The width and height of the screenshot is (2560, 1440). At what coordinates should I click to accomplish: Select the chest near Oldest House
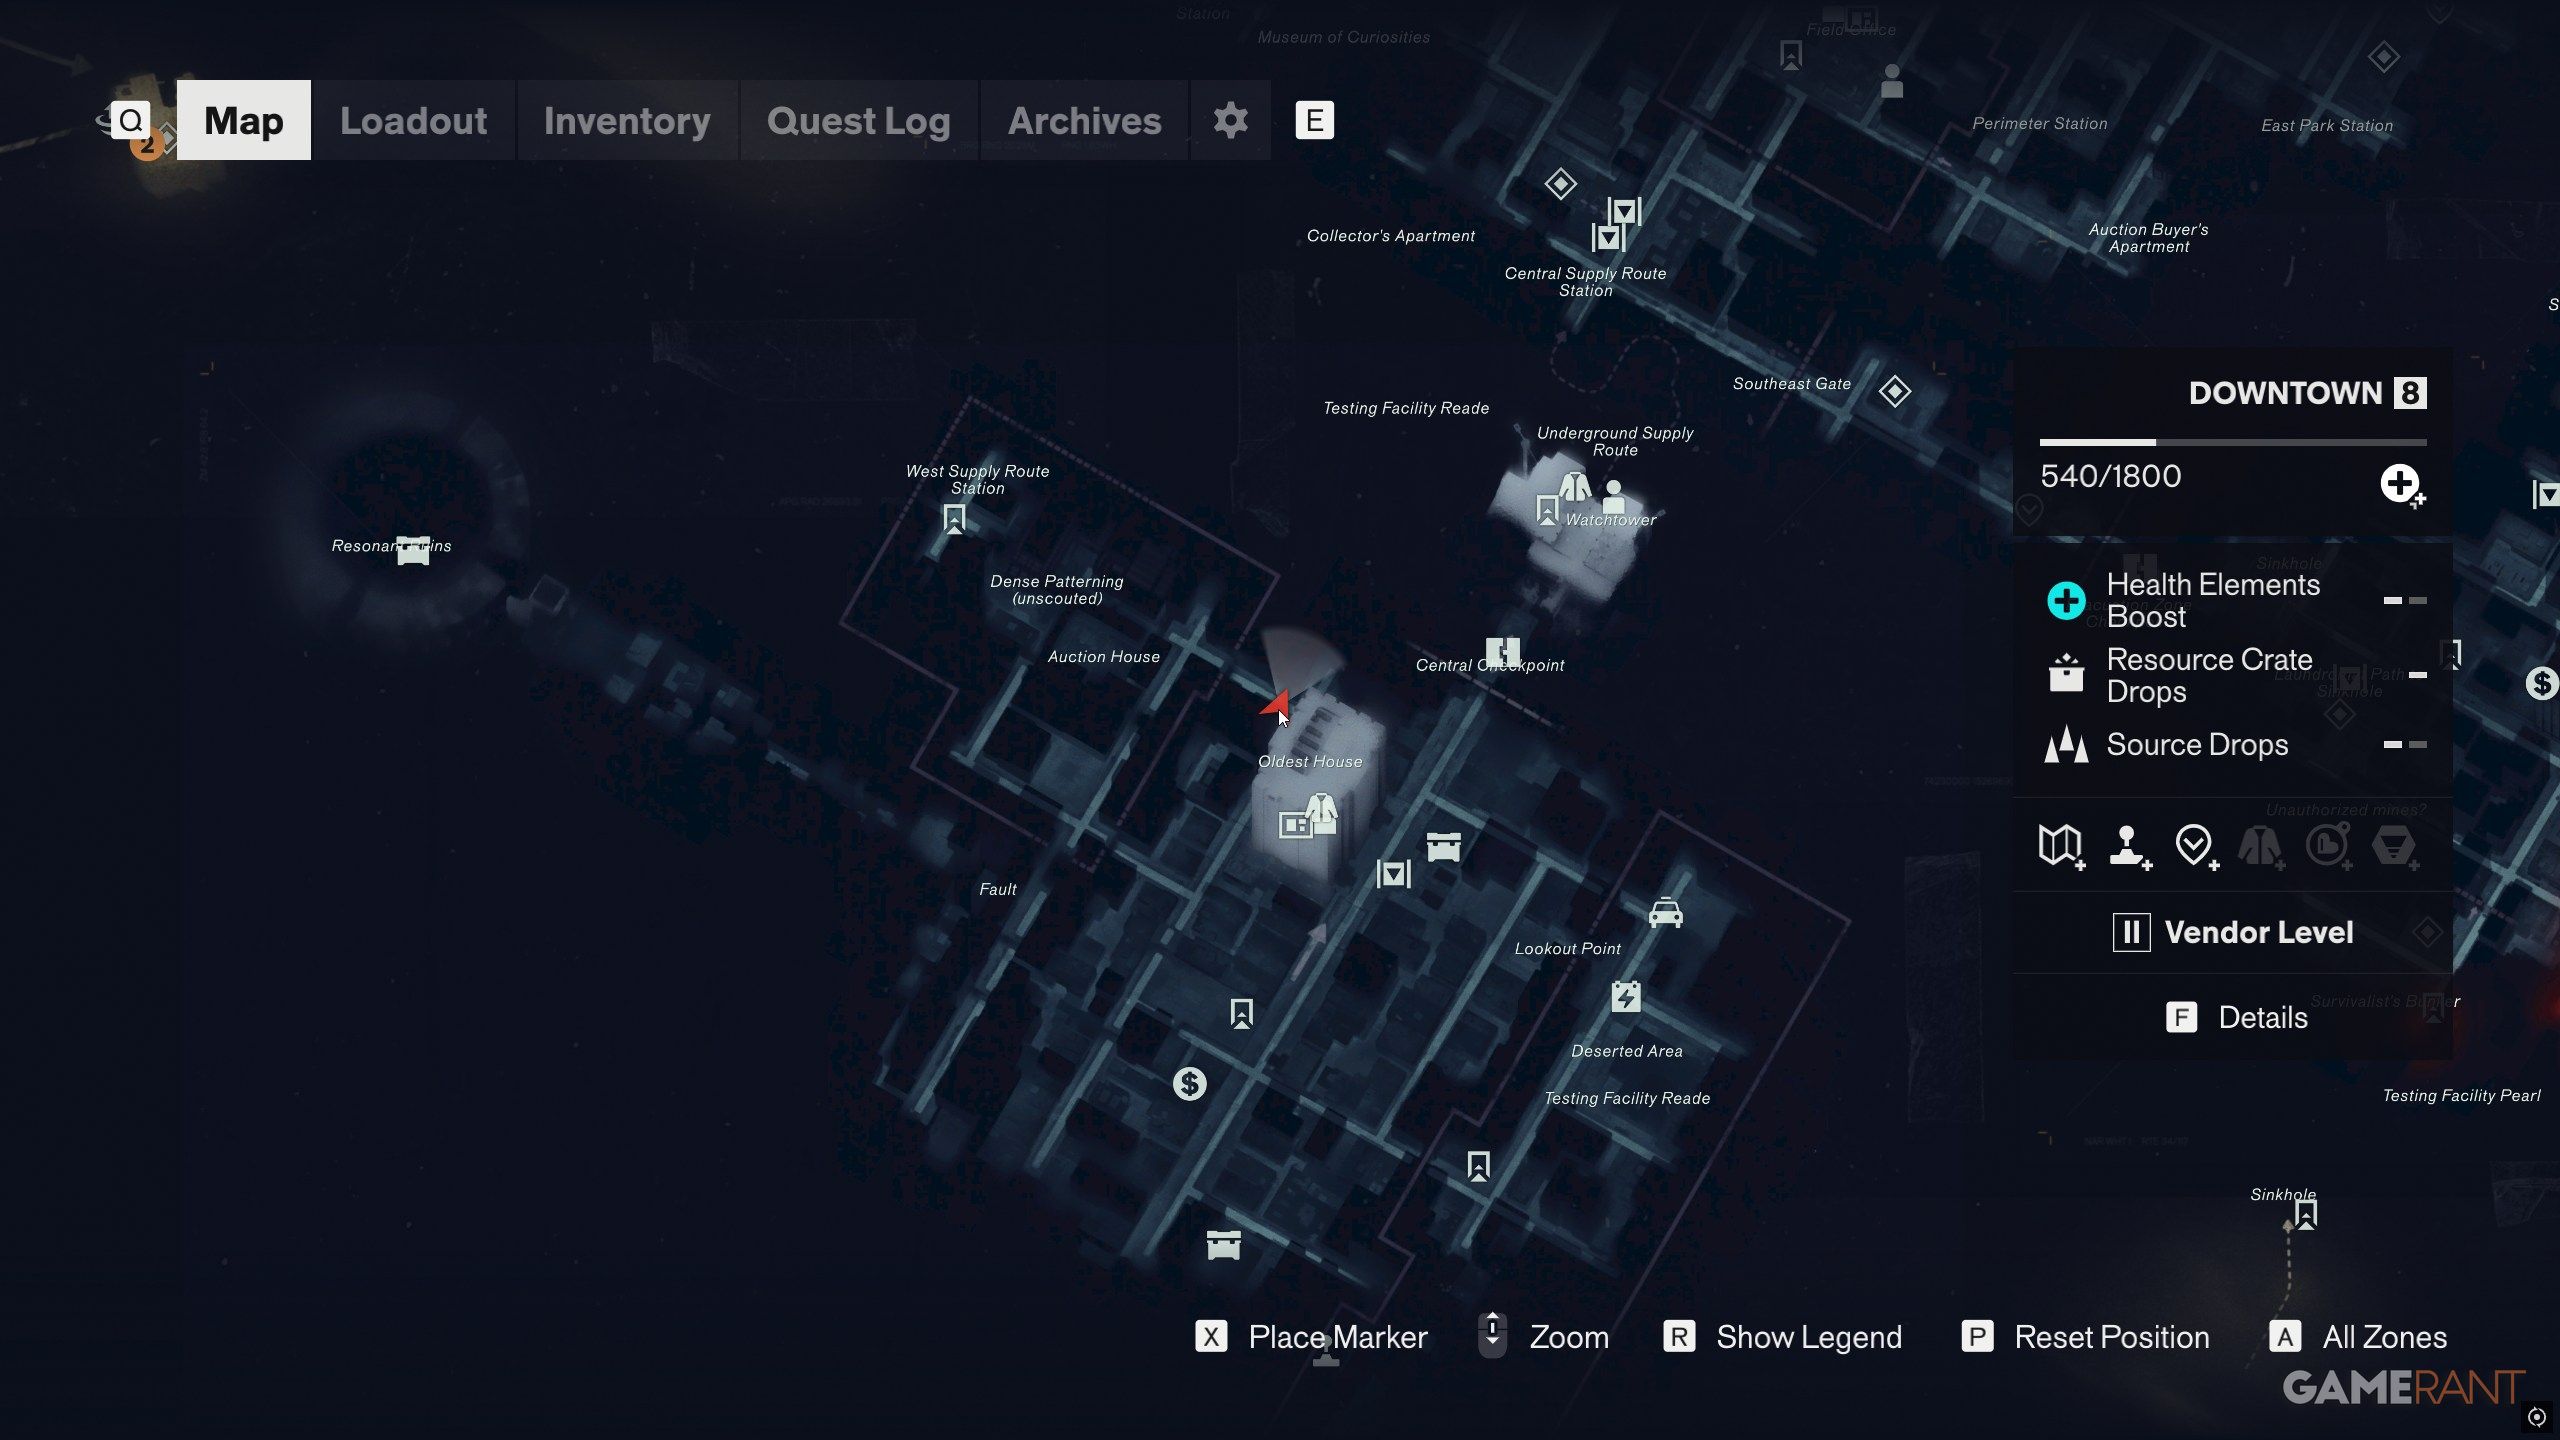[x=1443, y=846]
